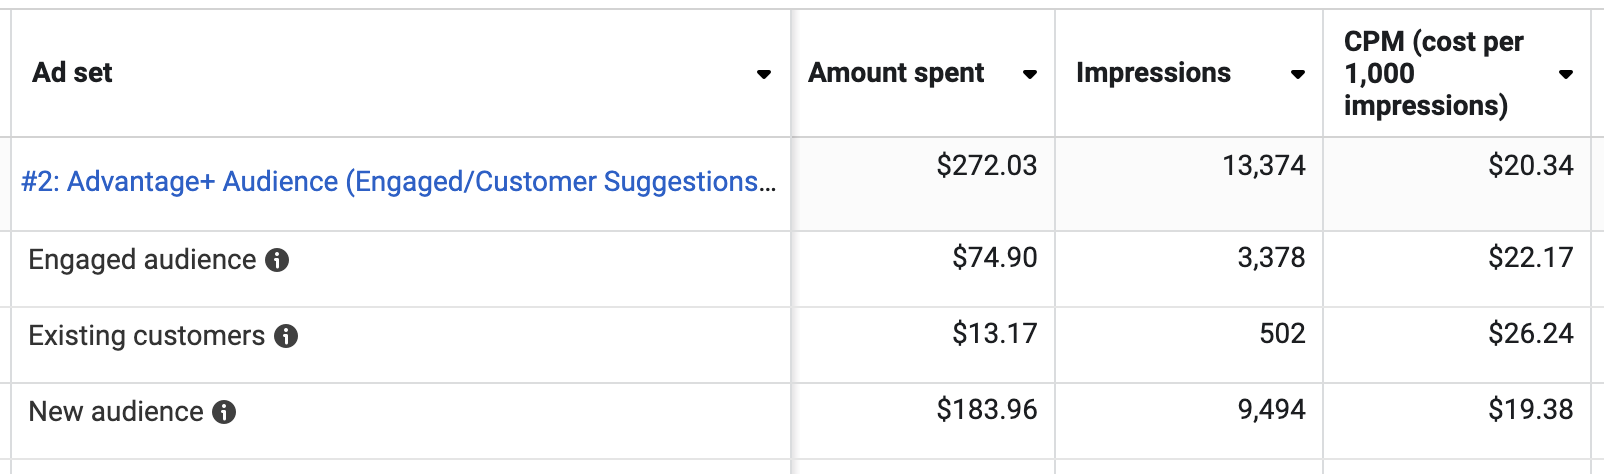
Task: Select the Existing customers row label
Action: 146,336
